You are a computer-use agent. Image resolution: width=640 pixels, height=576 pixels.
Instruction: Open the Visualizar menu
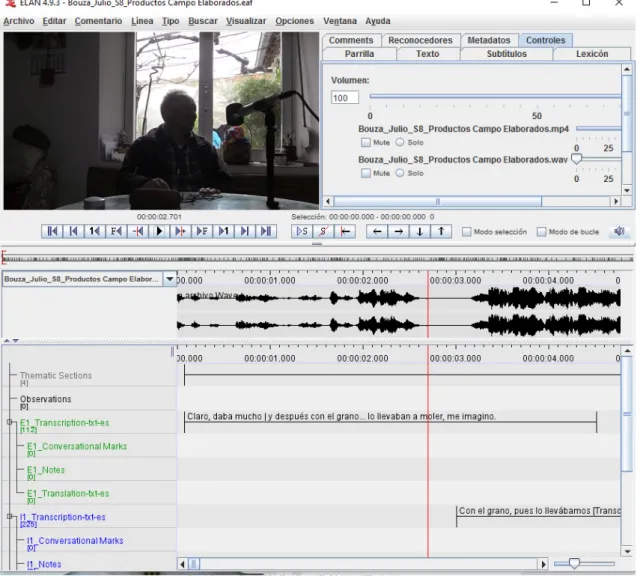point(246,21)
